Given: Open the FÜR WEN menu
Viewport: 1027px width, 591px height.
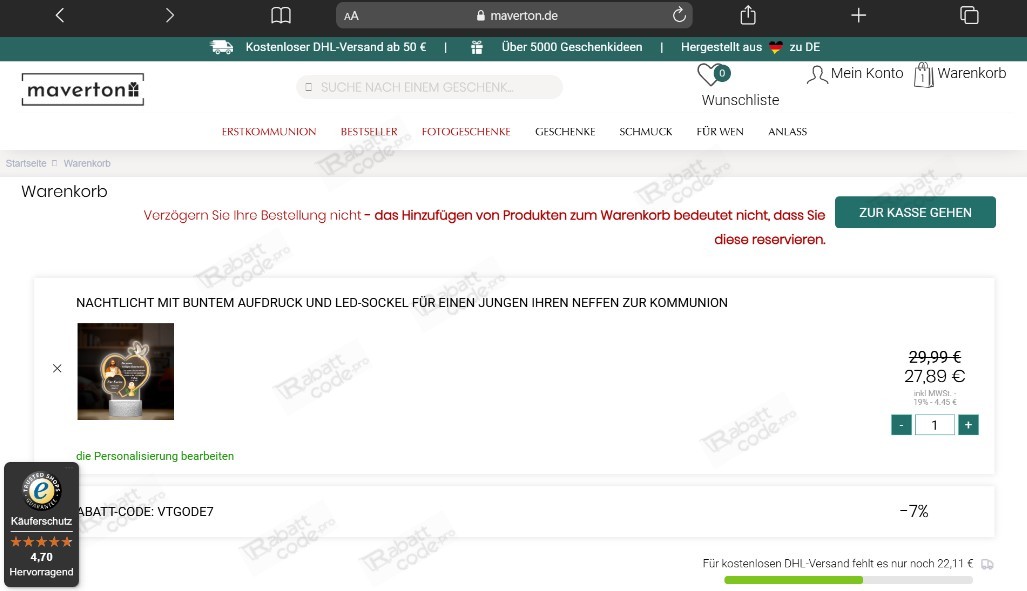Looking at the screenshot, I should [x=720, y=132].
